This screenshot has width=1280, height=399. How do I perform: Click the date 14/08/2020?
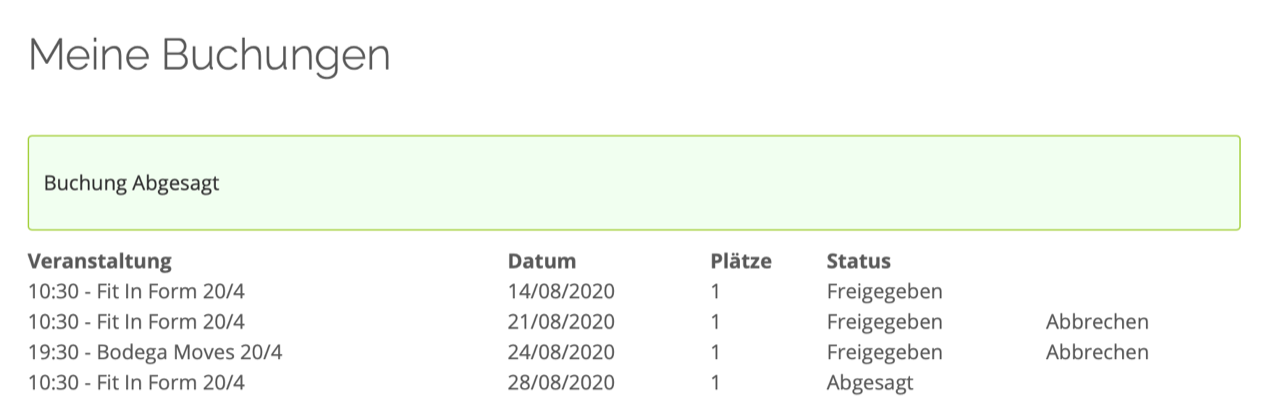tap(561, 292)
